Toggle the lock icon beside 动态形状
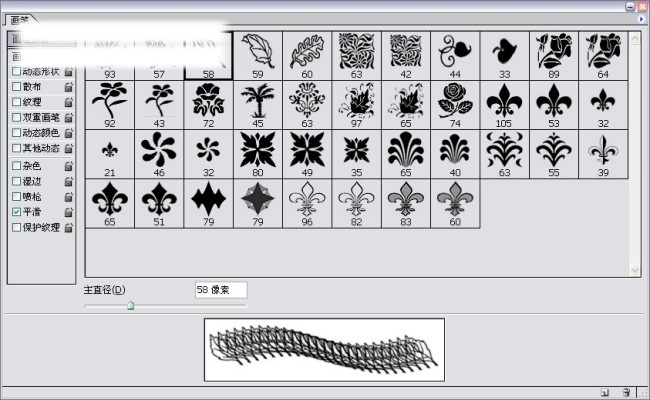This screenshot has height=400, width=650. 69,72
